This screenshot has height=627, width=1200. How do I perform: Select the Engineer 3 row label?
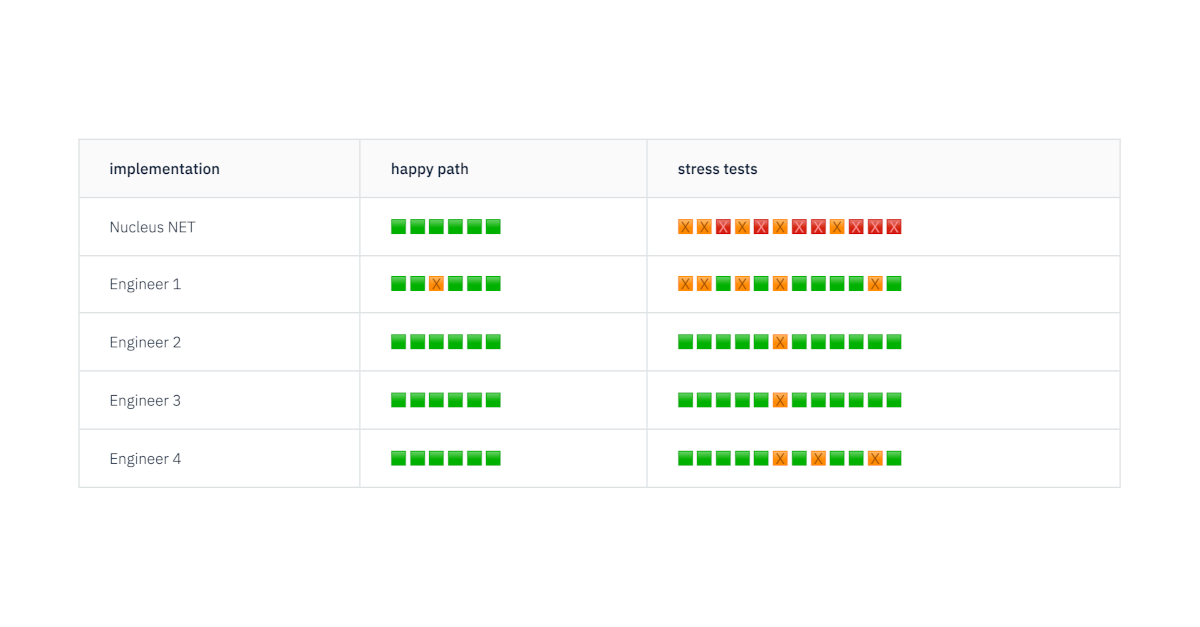click(145, 400)
